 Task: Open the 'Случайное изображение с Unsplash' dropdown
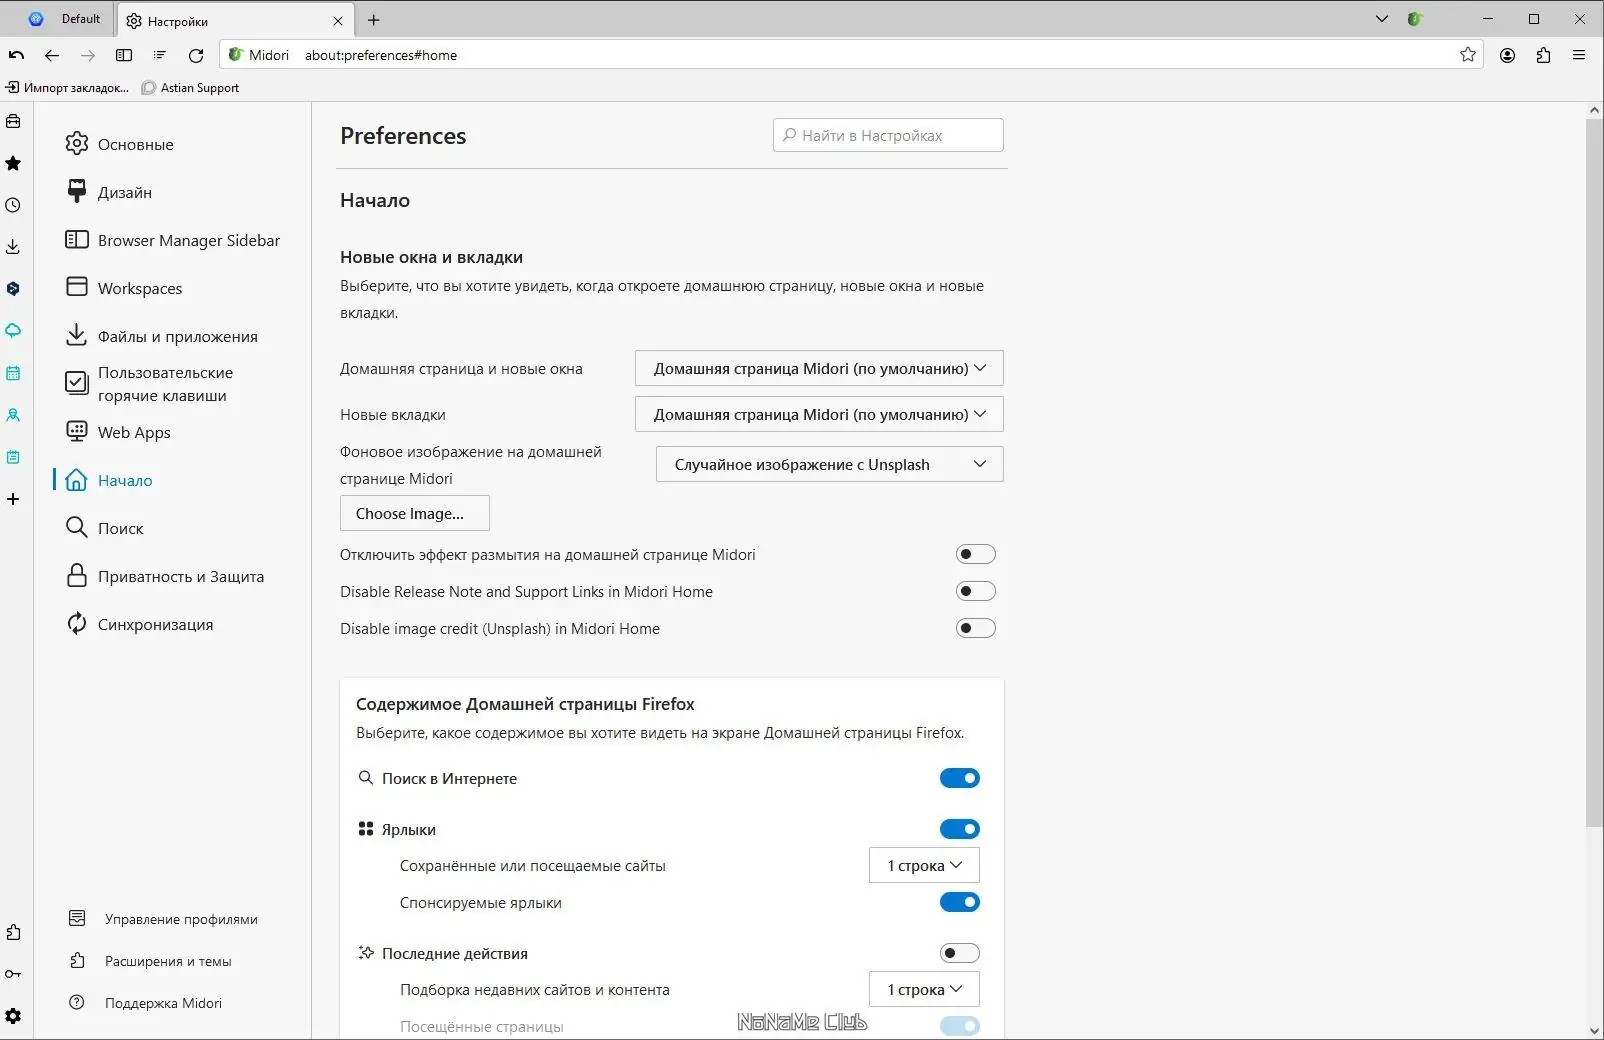pyautogui.click(x=830, y=464)
